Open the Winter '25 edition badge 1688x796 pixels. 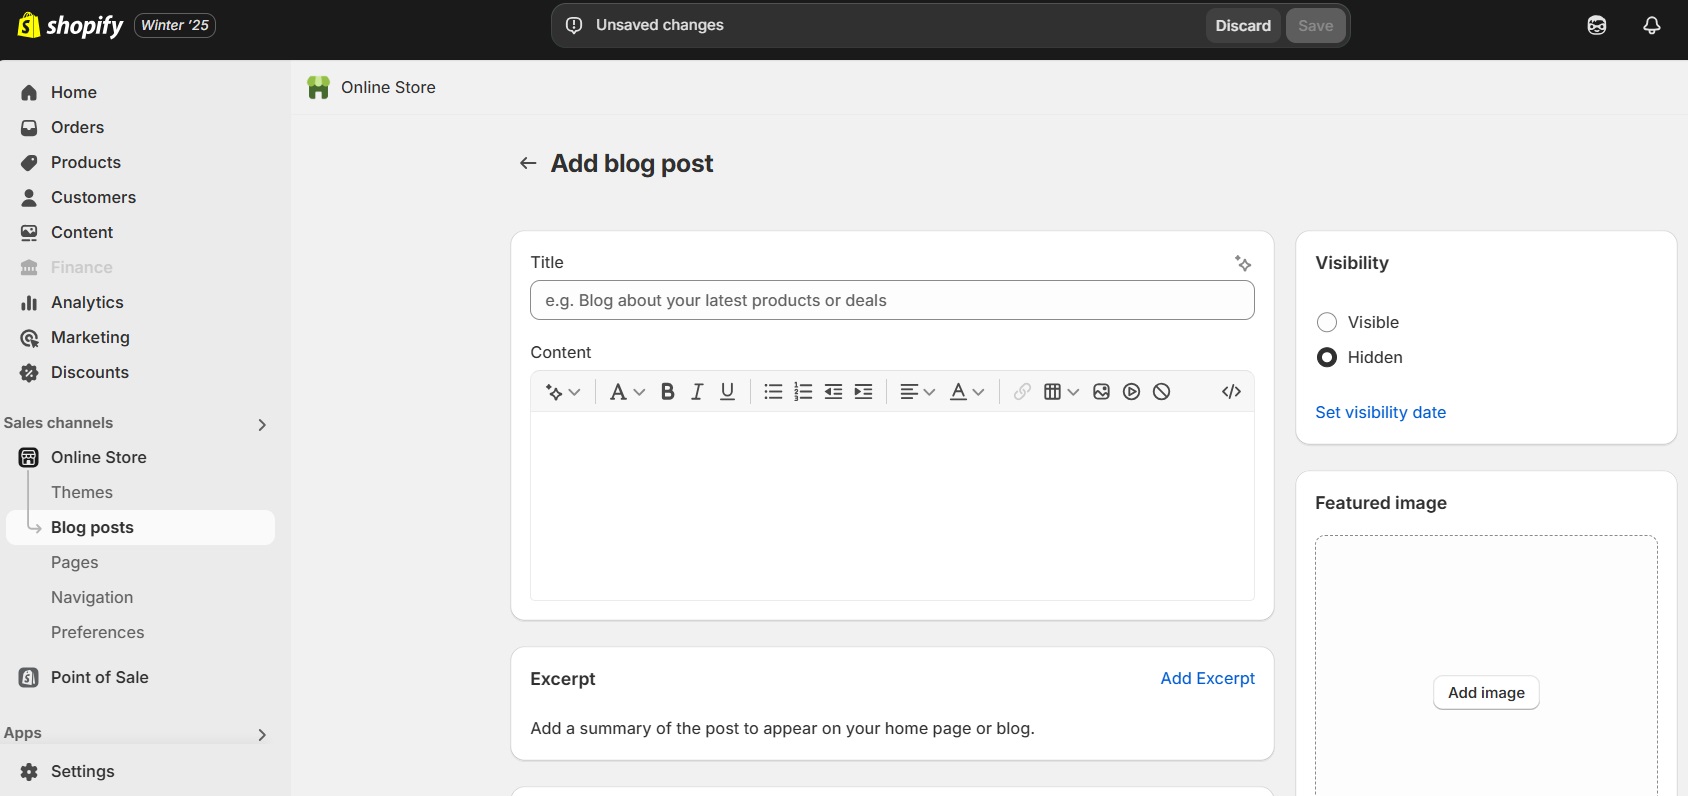click(175, 25)
